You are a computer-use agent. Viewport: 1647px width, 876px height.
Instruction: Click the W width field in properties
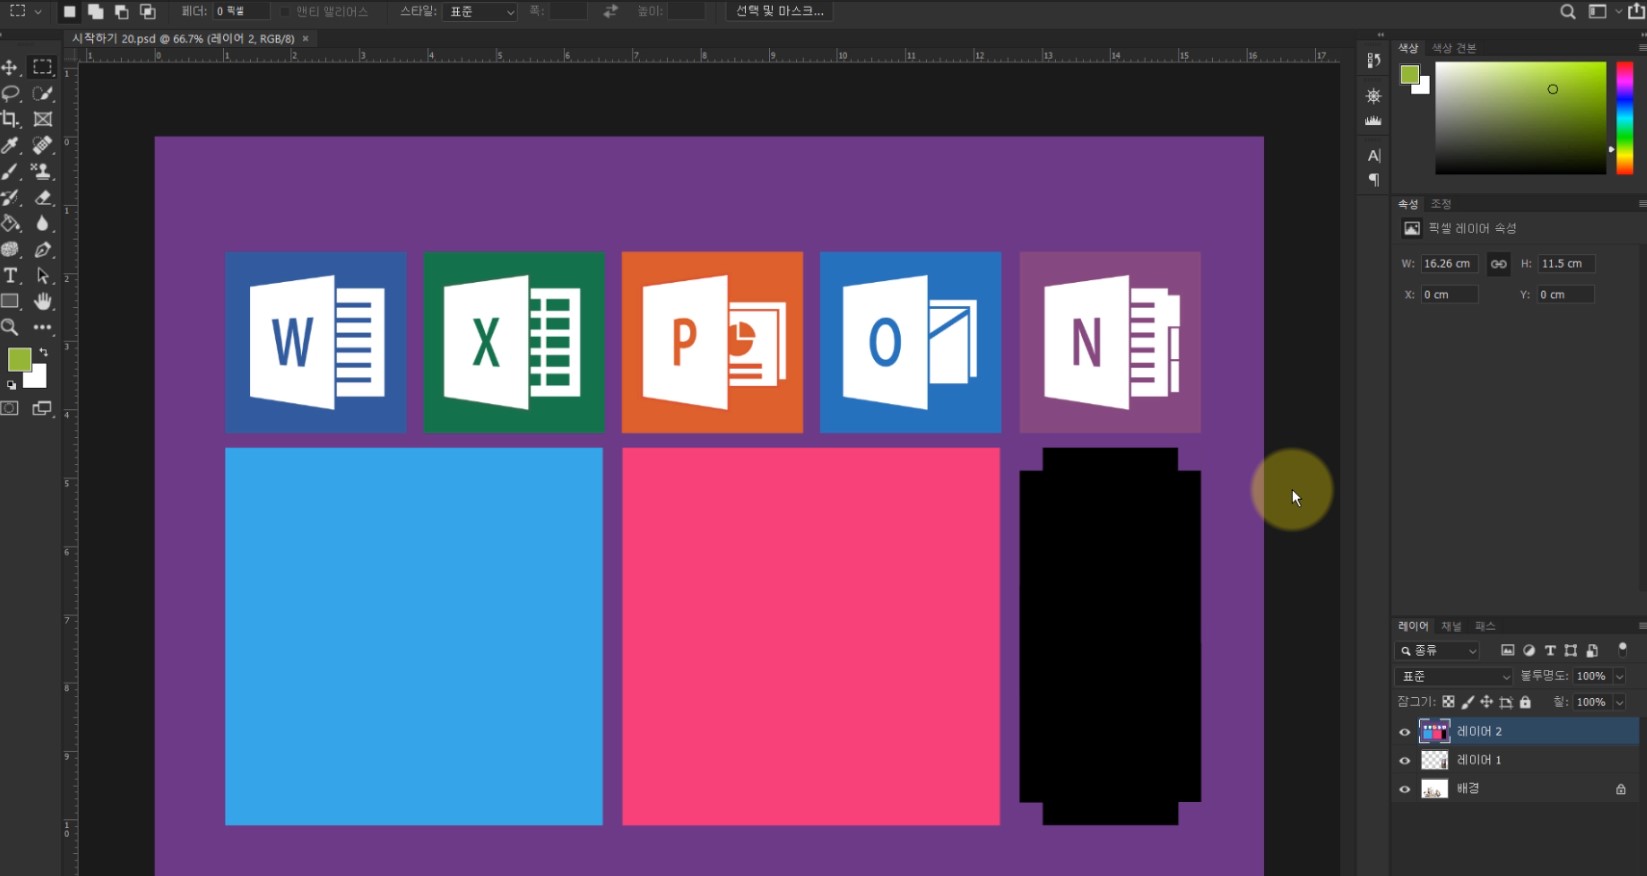1447,264
